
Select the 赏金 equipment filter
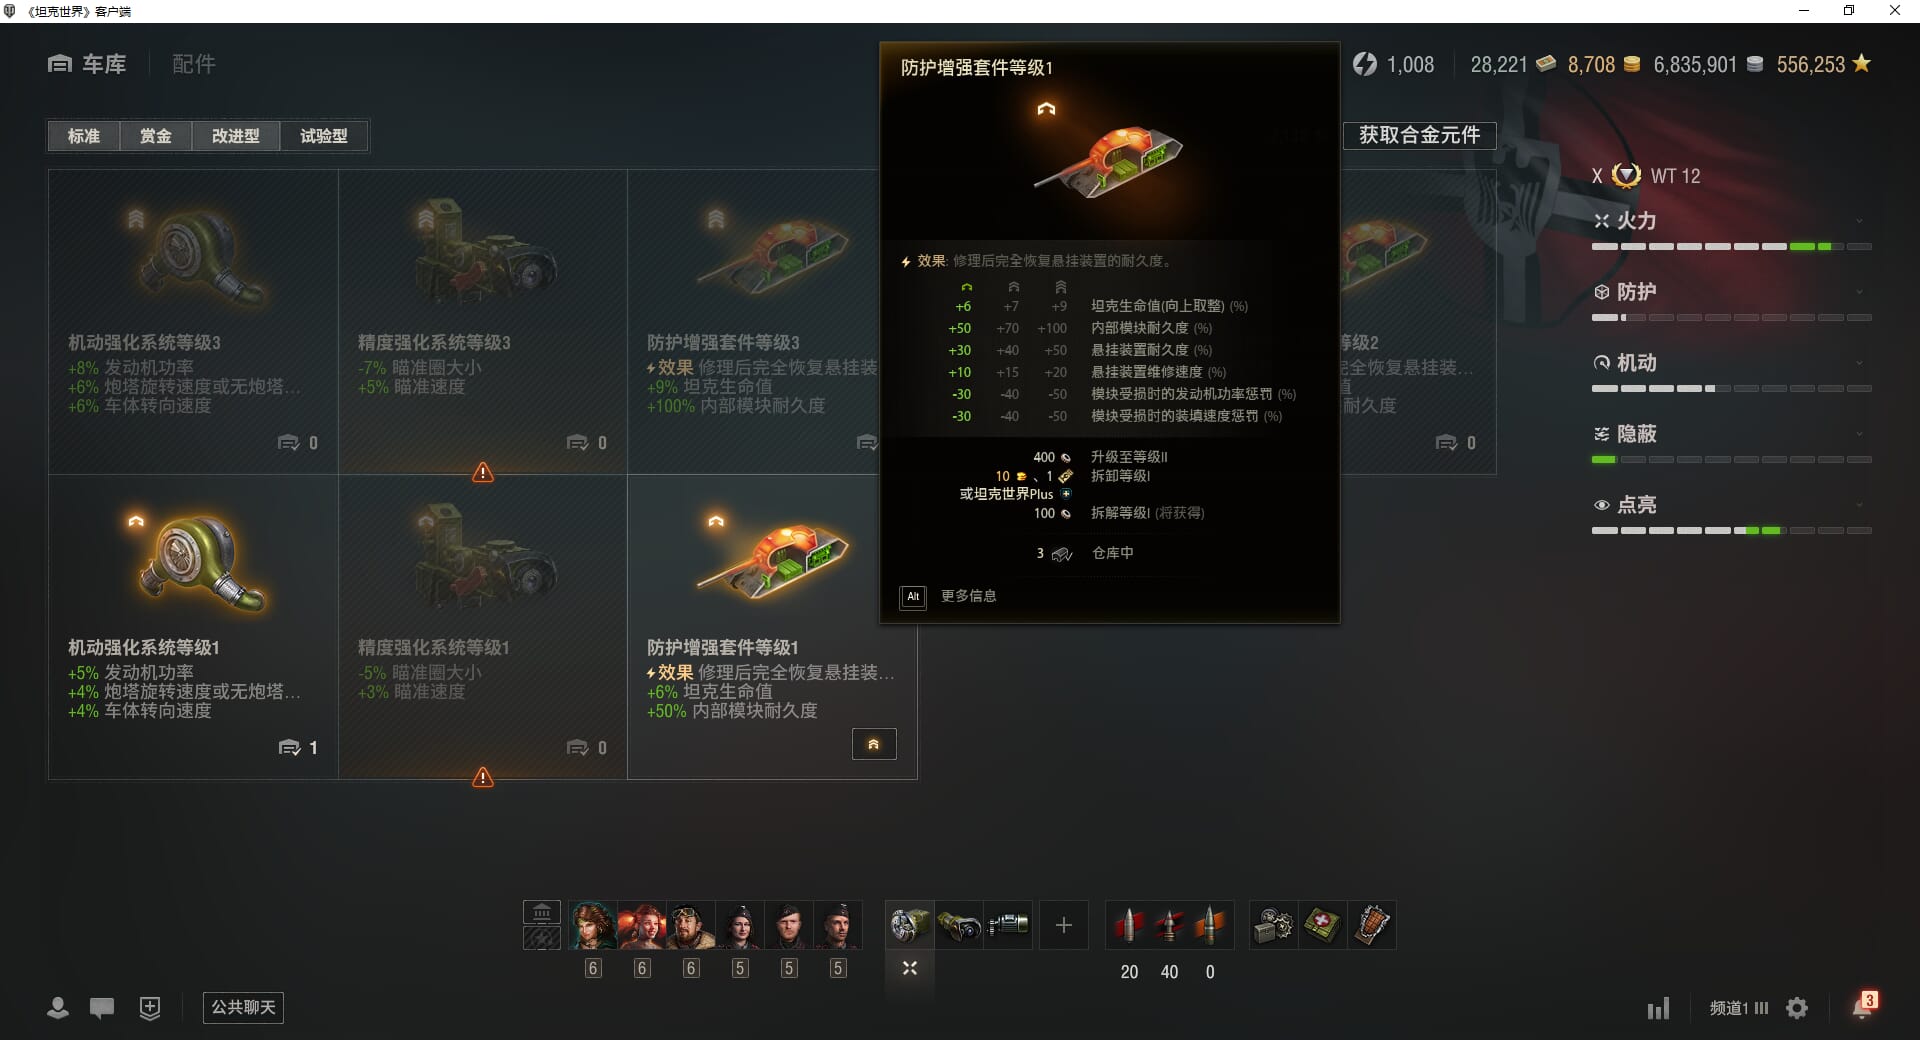tap(155, 136)
